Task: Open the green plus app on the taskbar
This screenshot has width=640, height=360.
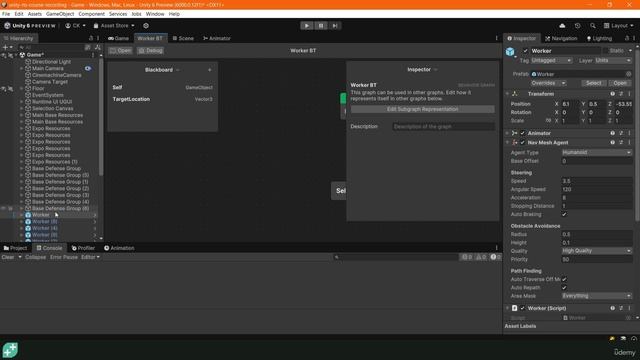Action: [x=10, y=350]
